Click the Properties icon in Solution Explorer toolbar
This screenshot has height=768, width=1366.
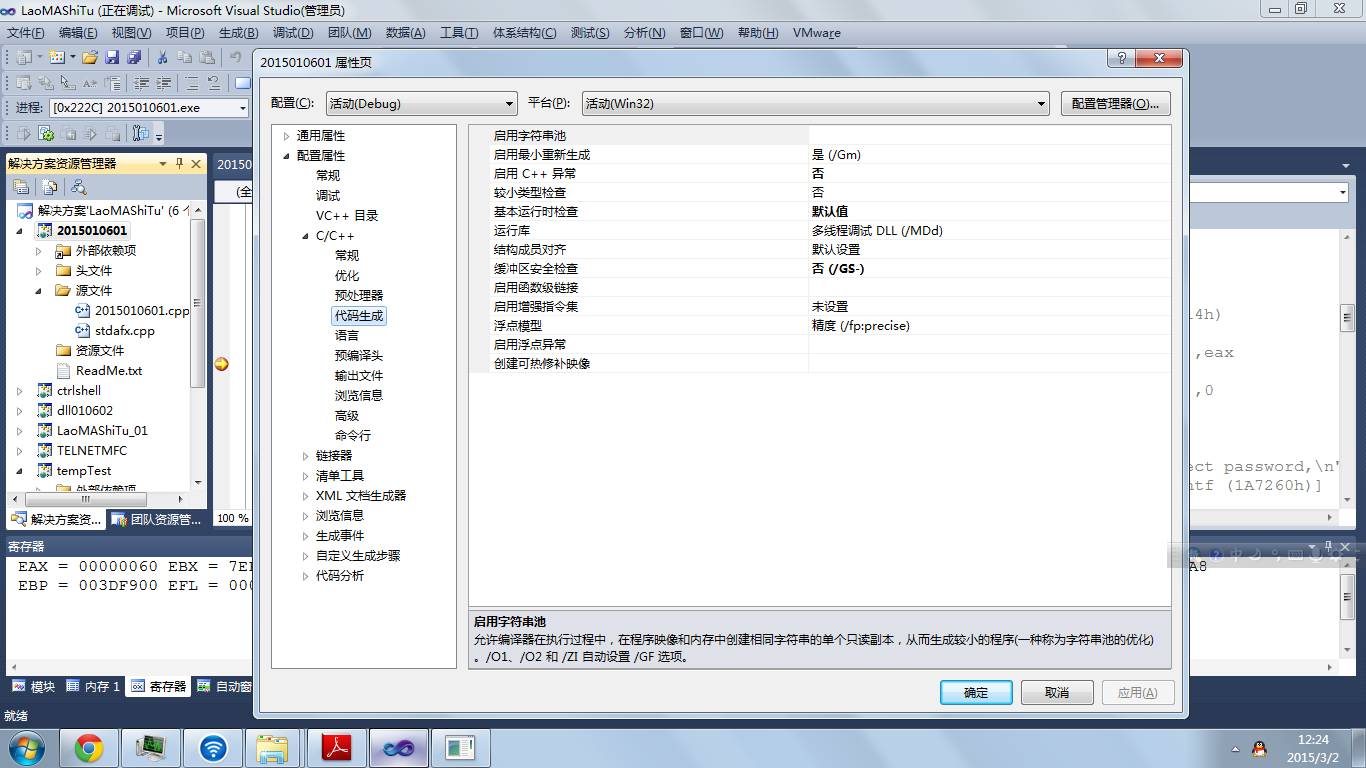click(x=21, y=187)
